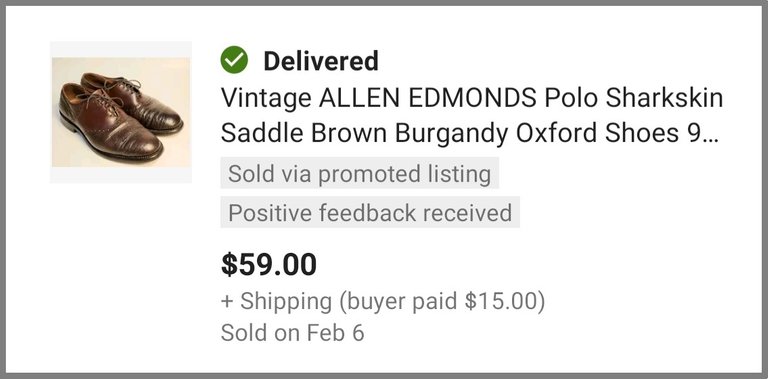Select the Positive feedback received badge

pyautogui.click(x=370, y=213)
